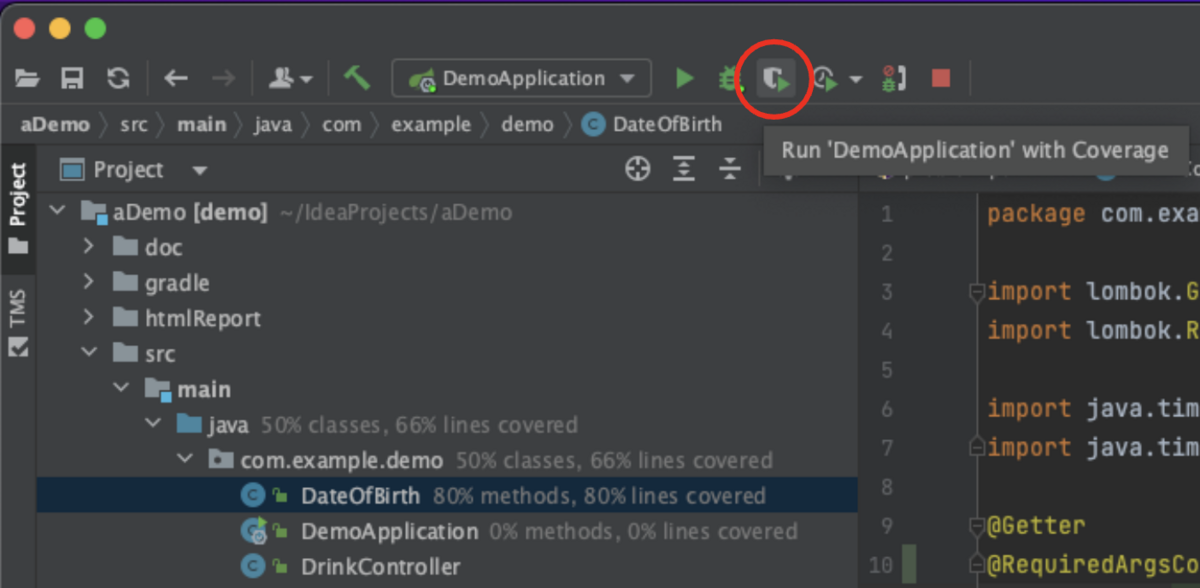1200x588 pixels.
Task: Select the DemoApplication class file
Action: coord(447,532)
